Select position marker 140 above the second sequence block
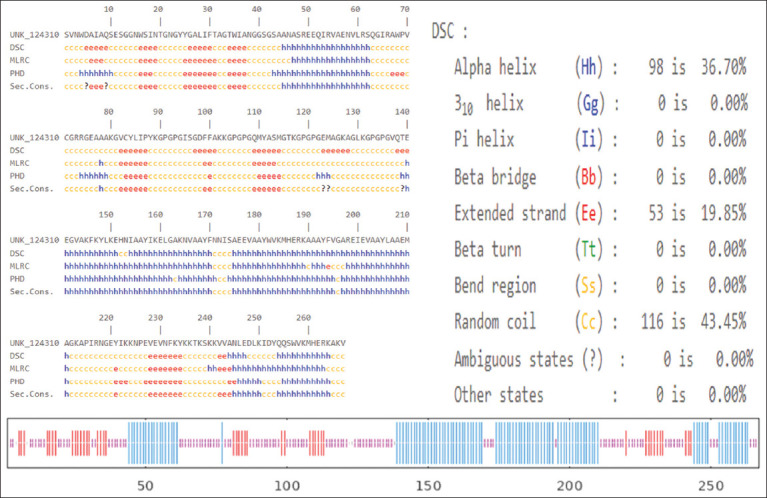The image size is (767, 498). click(x=403, y=111)
